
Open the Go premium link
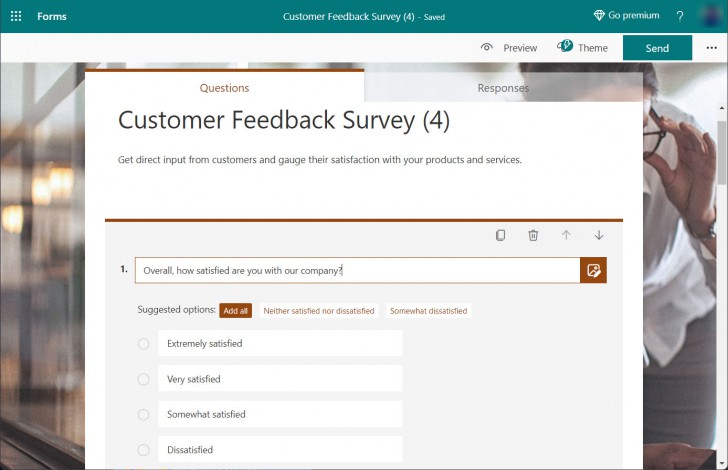(626, 15)
